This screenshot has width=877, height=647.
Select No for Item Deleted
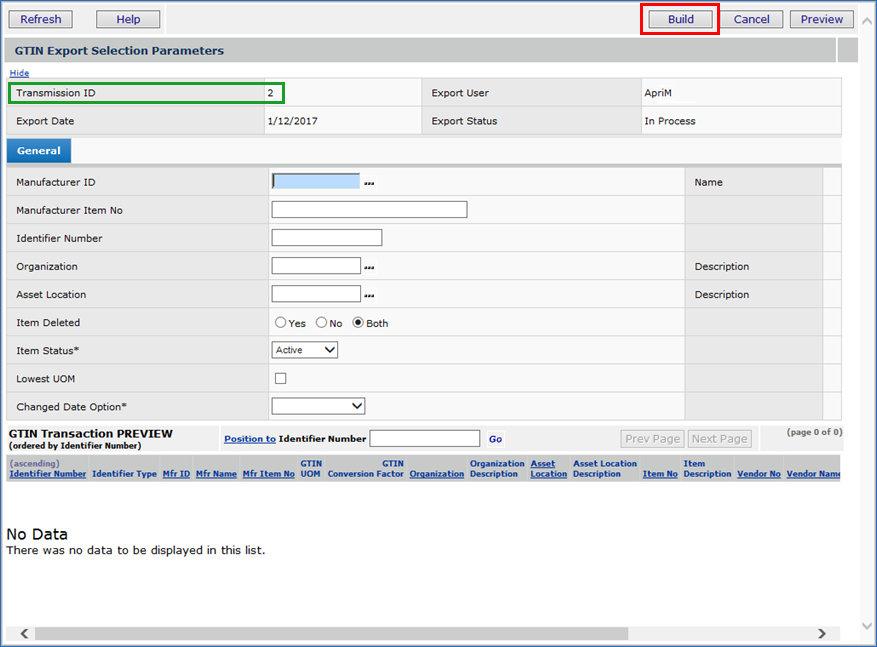(x=322, y=323)
